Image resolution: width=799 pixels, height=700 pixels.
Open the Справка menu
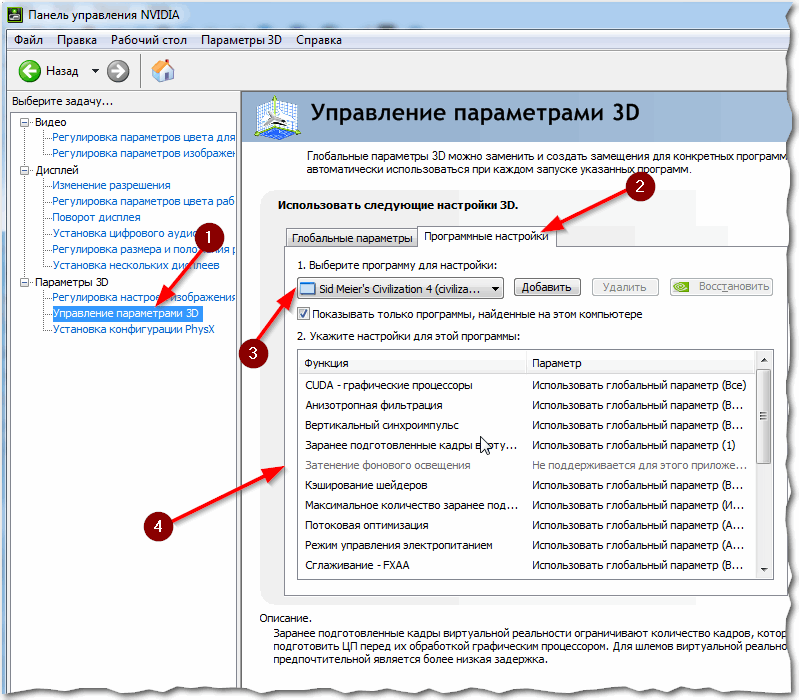(x=318, y=40)
